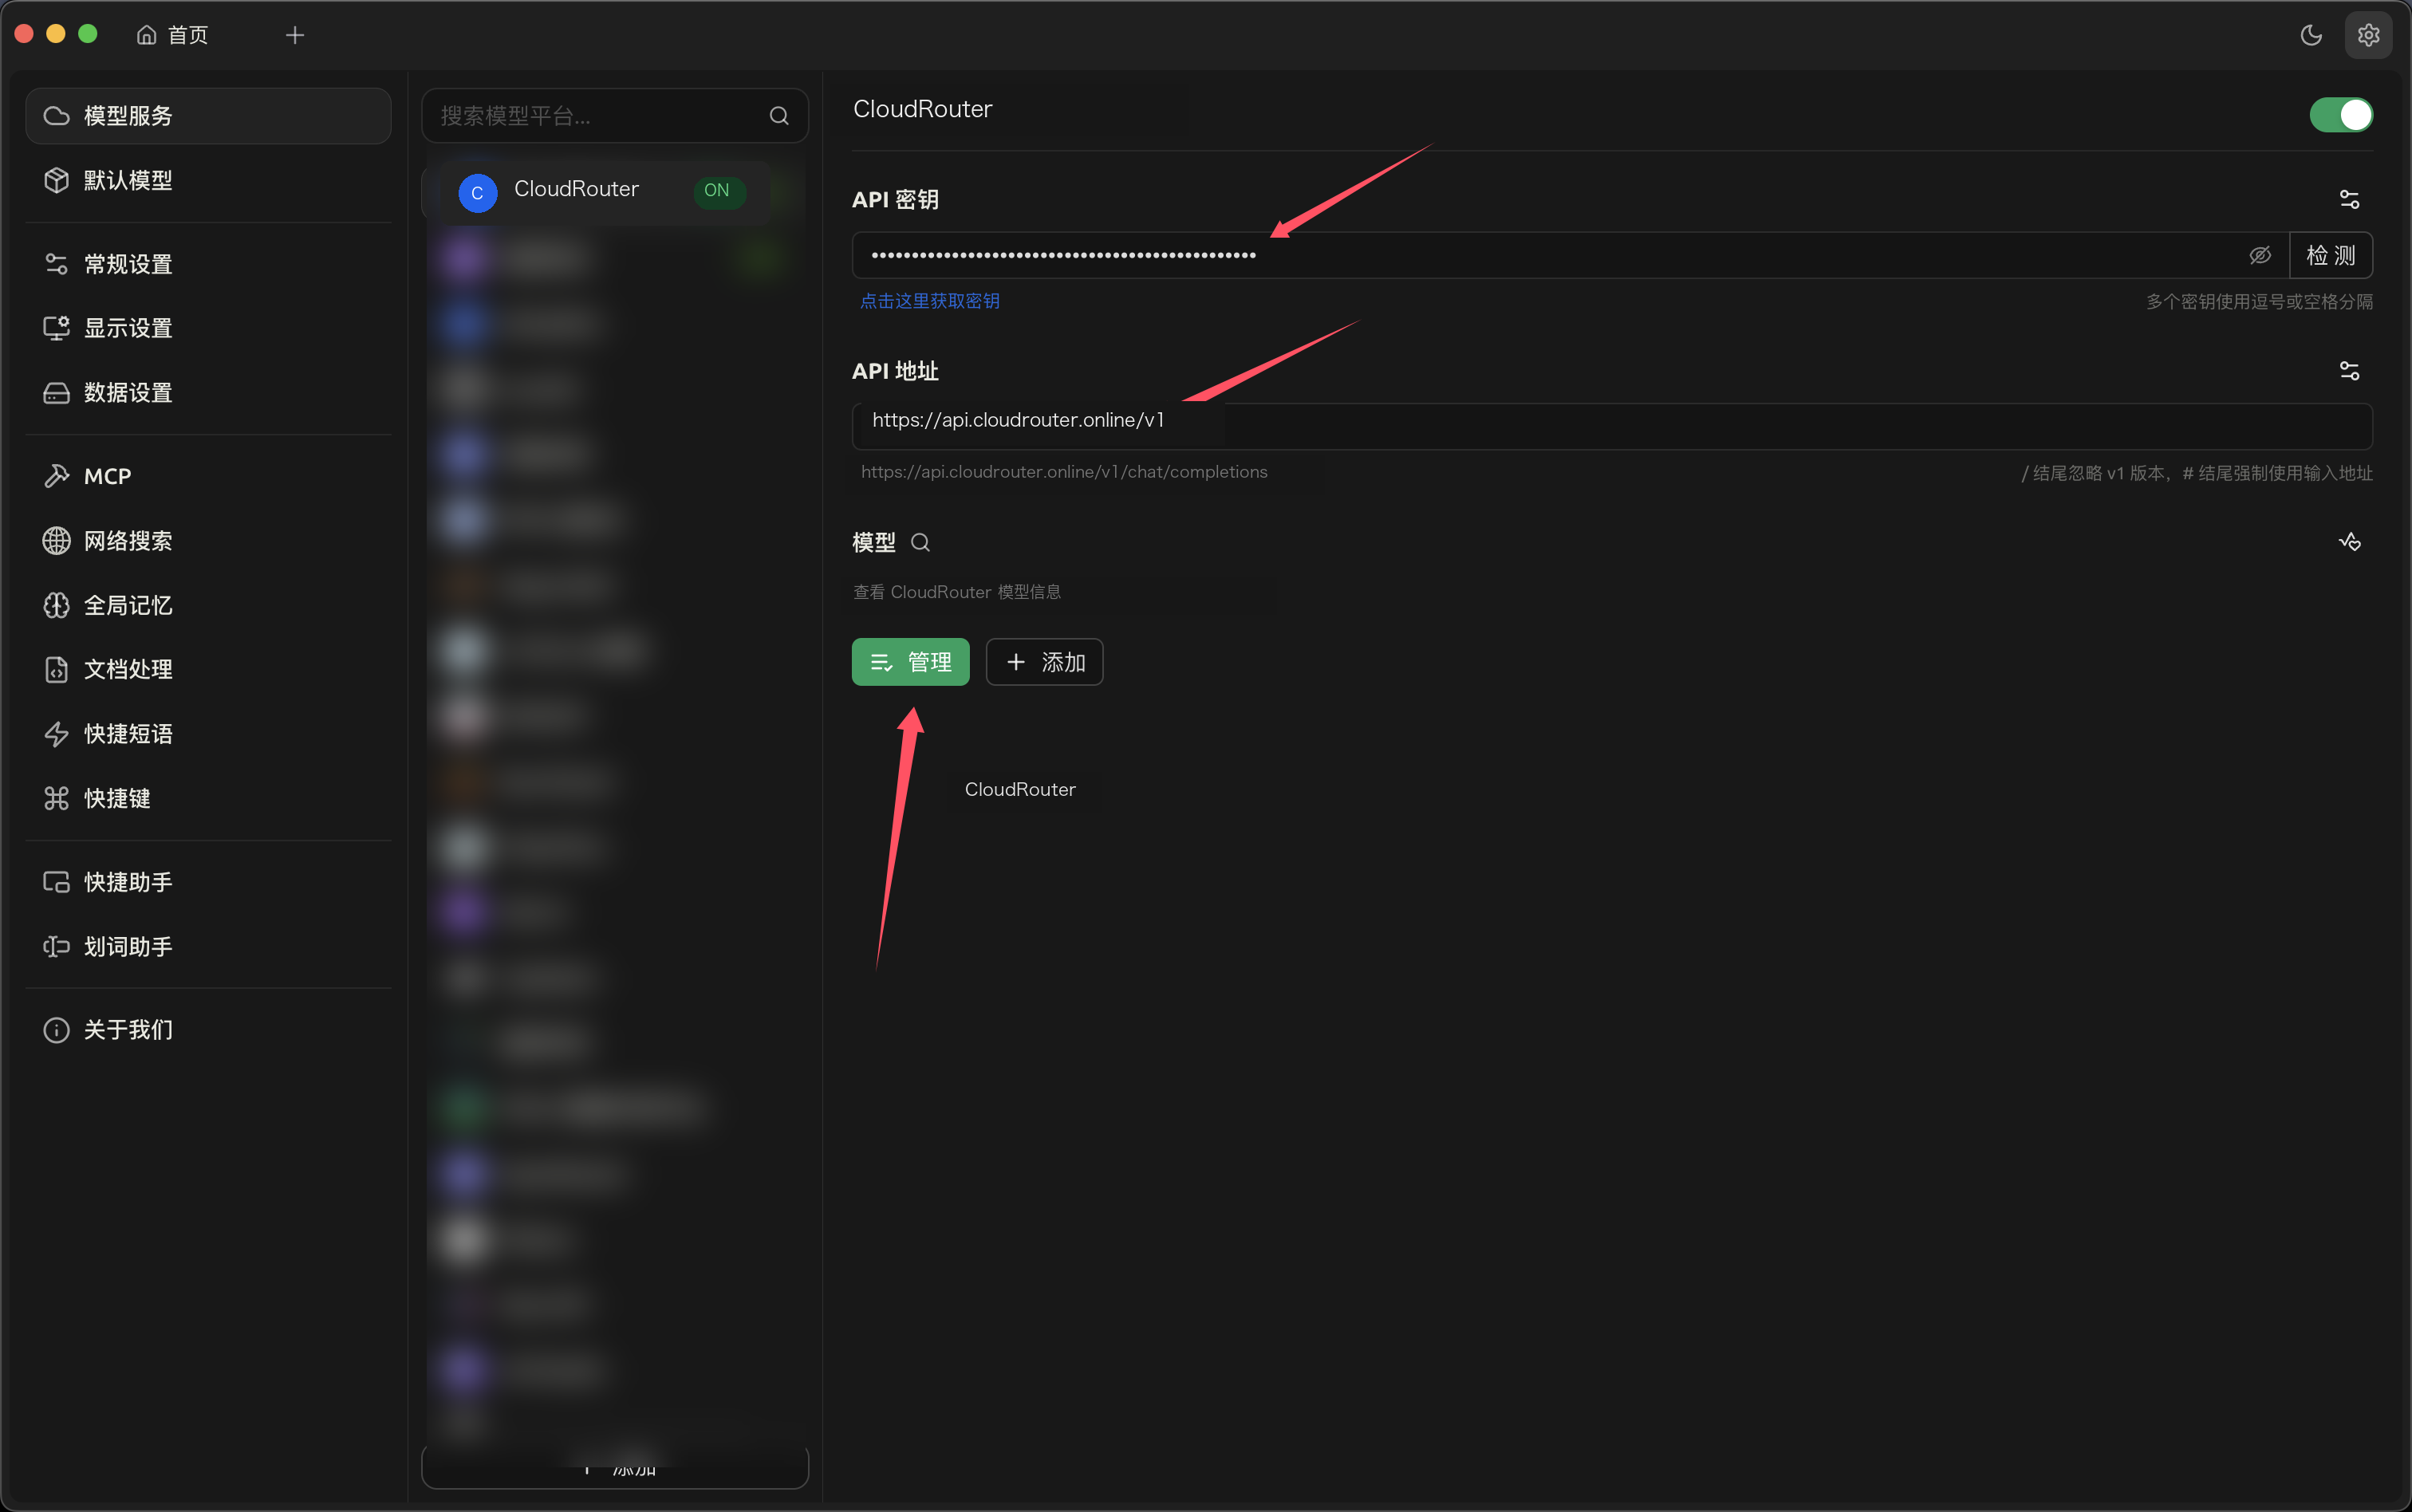
Task: Open 显示设置 in sidebar
Action: [x=208, y=328]
